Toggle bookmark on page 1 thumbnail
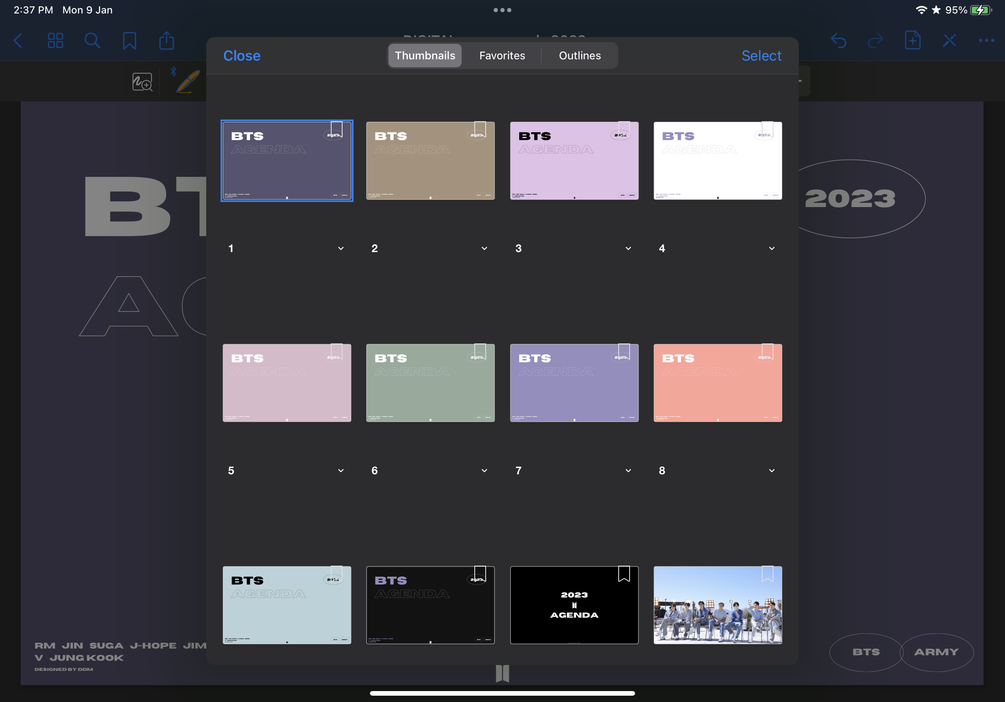The height and width of the screenshot is (702, 1005). 336,129
